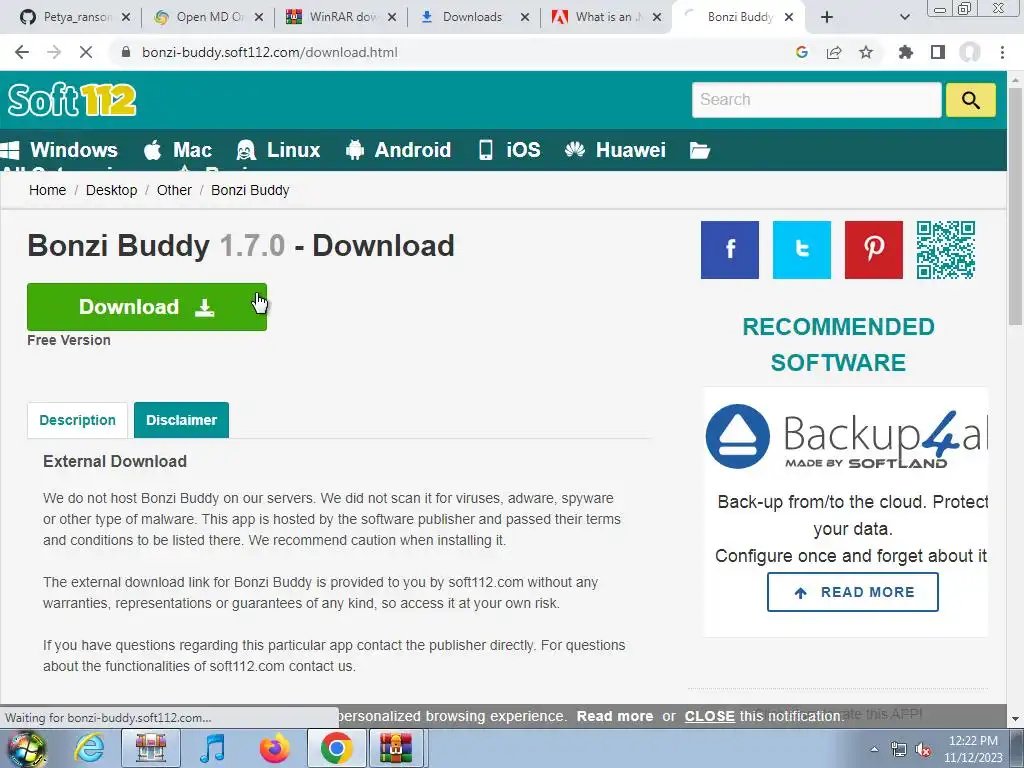
Task: Click the Backup4all logo ad
Action: click(846, 436)
